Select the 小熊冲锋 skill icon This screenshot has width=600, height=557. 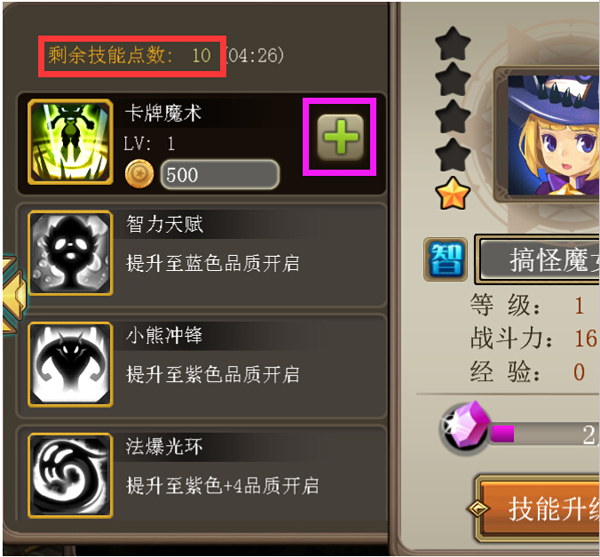[x=70, y=365]
